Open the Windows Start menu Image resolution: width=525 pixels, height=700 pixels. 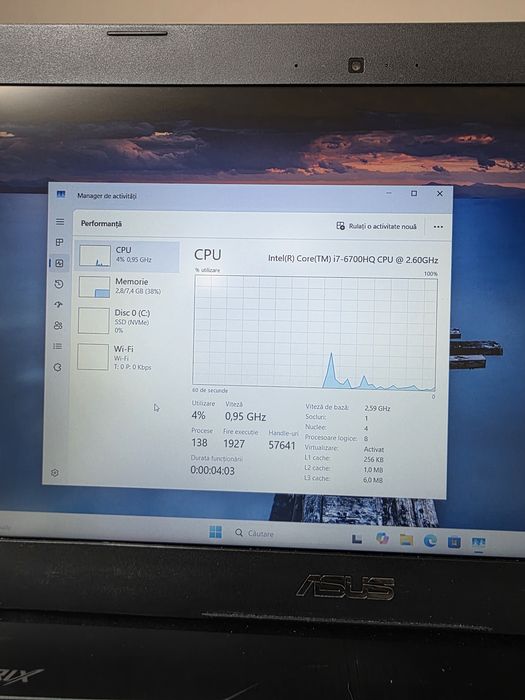tap(215, 532)
